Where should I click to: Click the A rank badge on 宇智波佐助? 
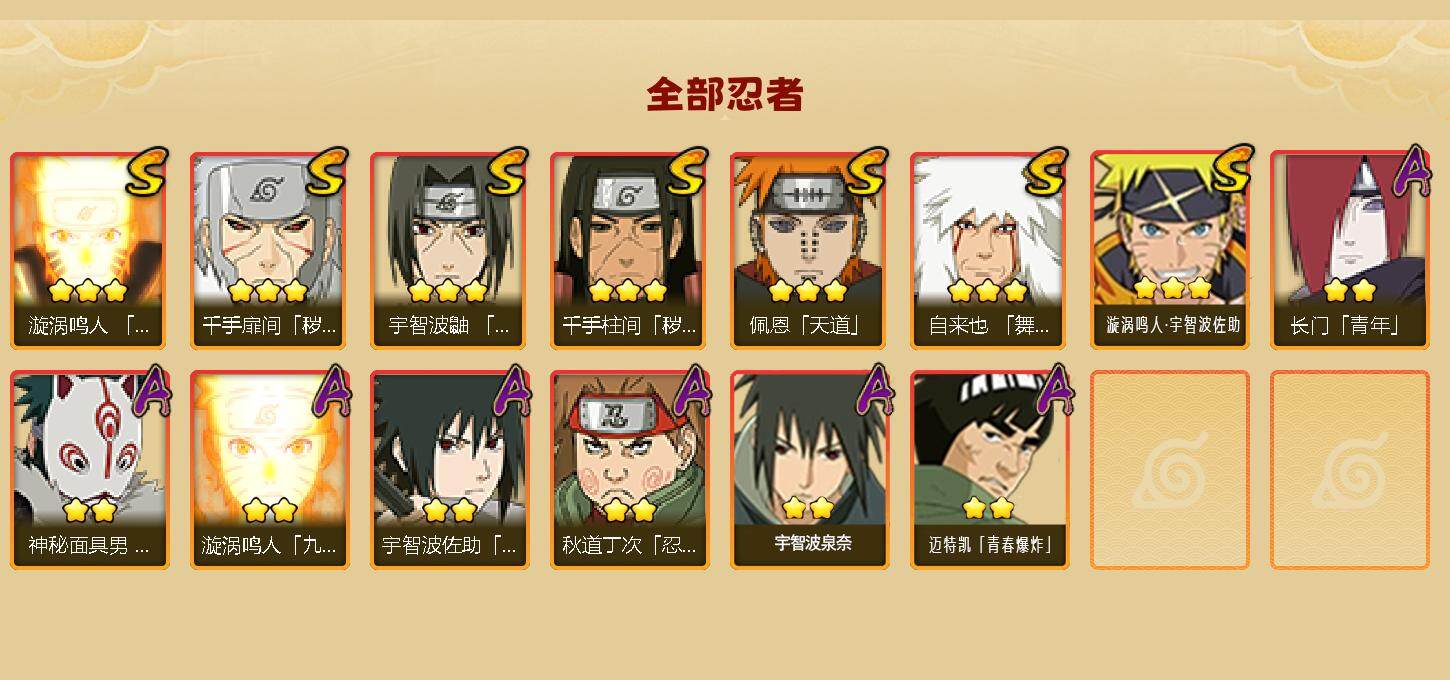(x=511, y=390)
